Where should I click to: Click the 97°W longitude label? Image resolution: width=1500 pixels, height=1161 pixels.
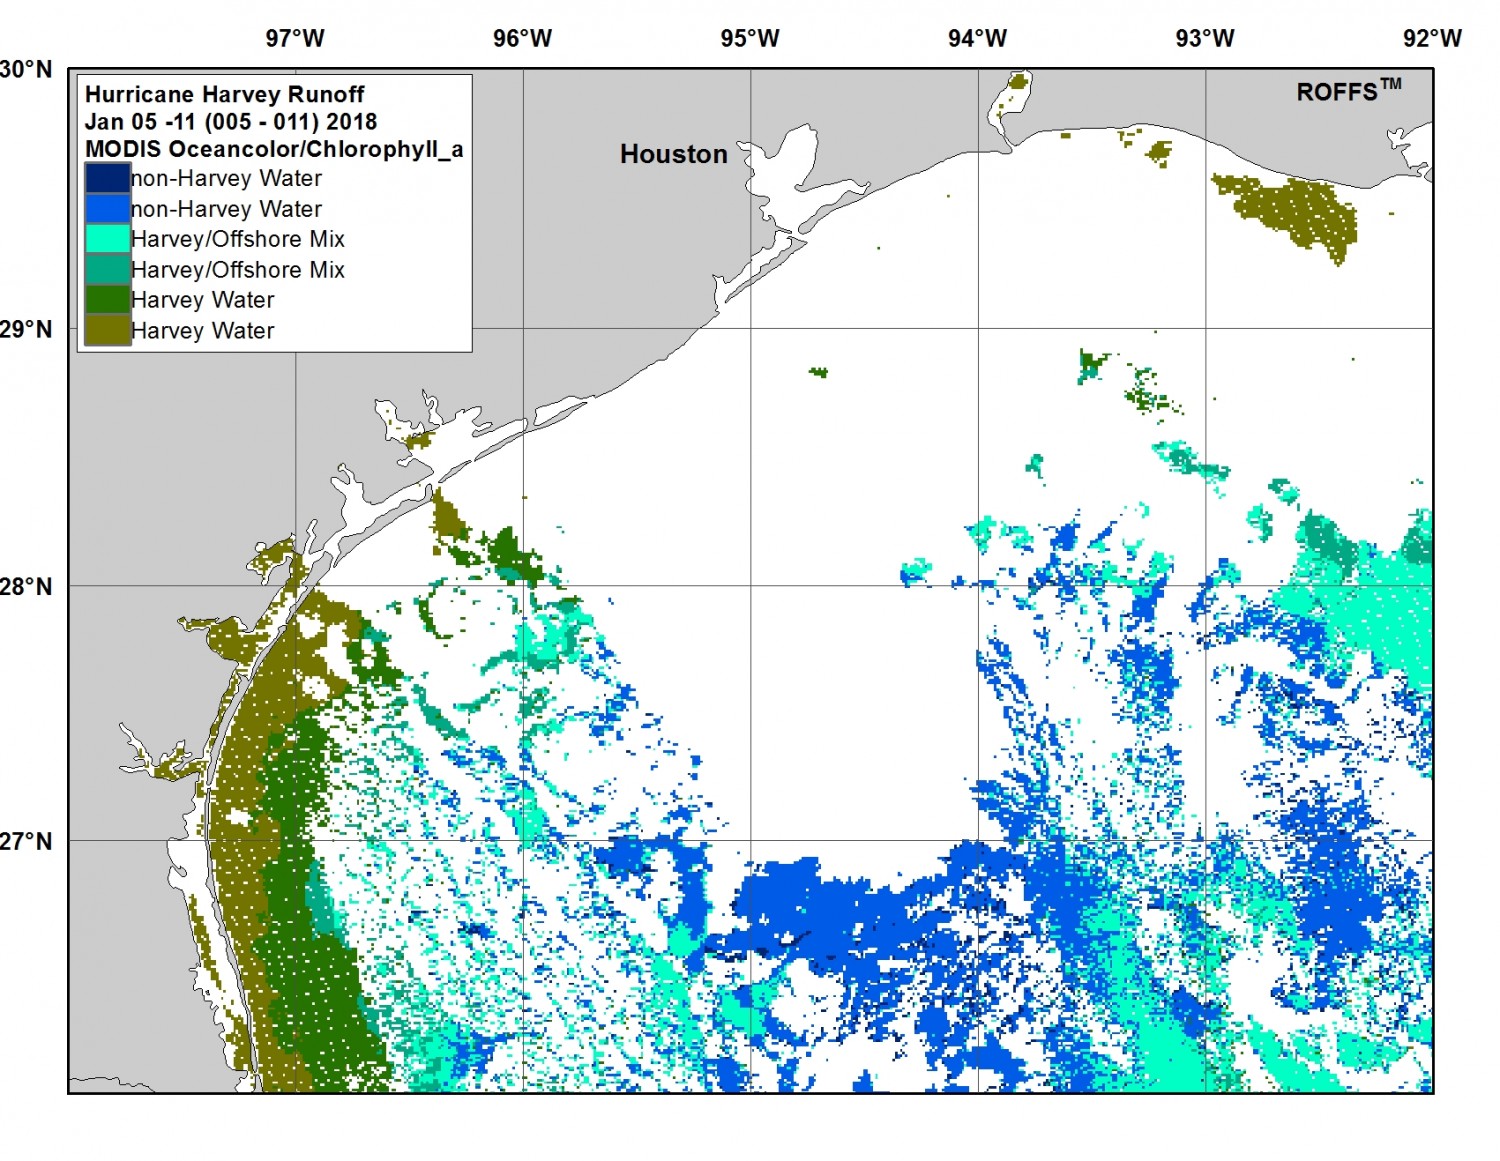295,39
